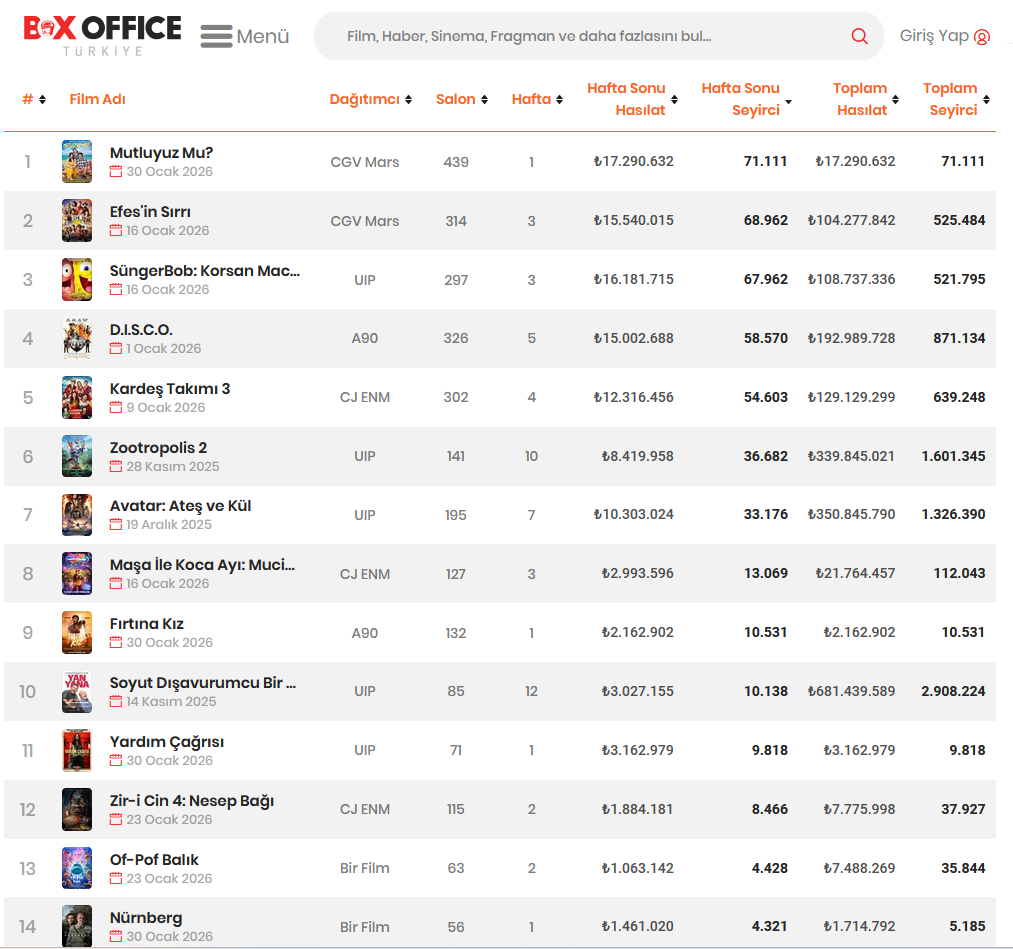Screen dimensions: 1013x949
Task: Open Zir-i Cin 4: Nesep Bağı link
Action: click(192, 801)
